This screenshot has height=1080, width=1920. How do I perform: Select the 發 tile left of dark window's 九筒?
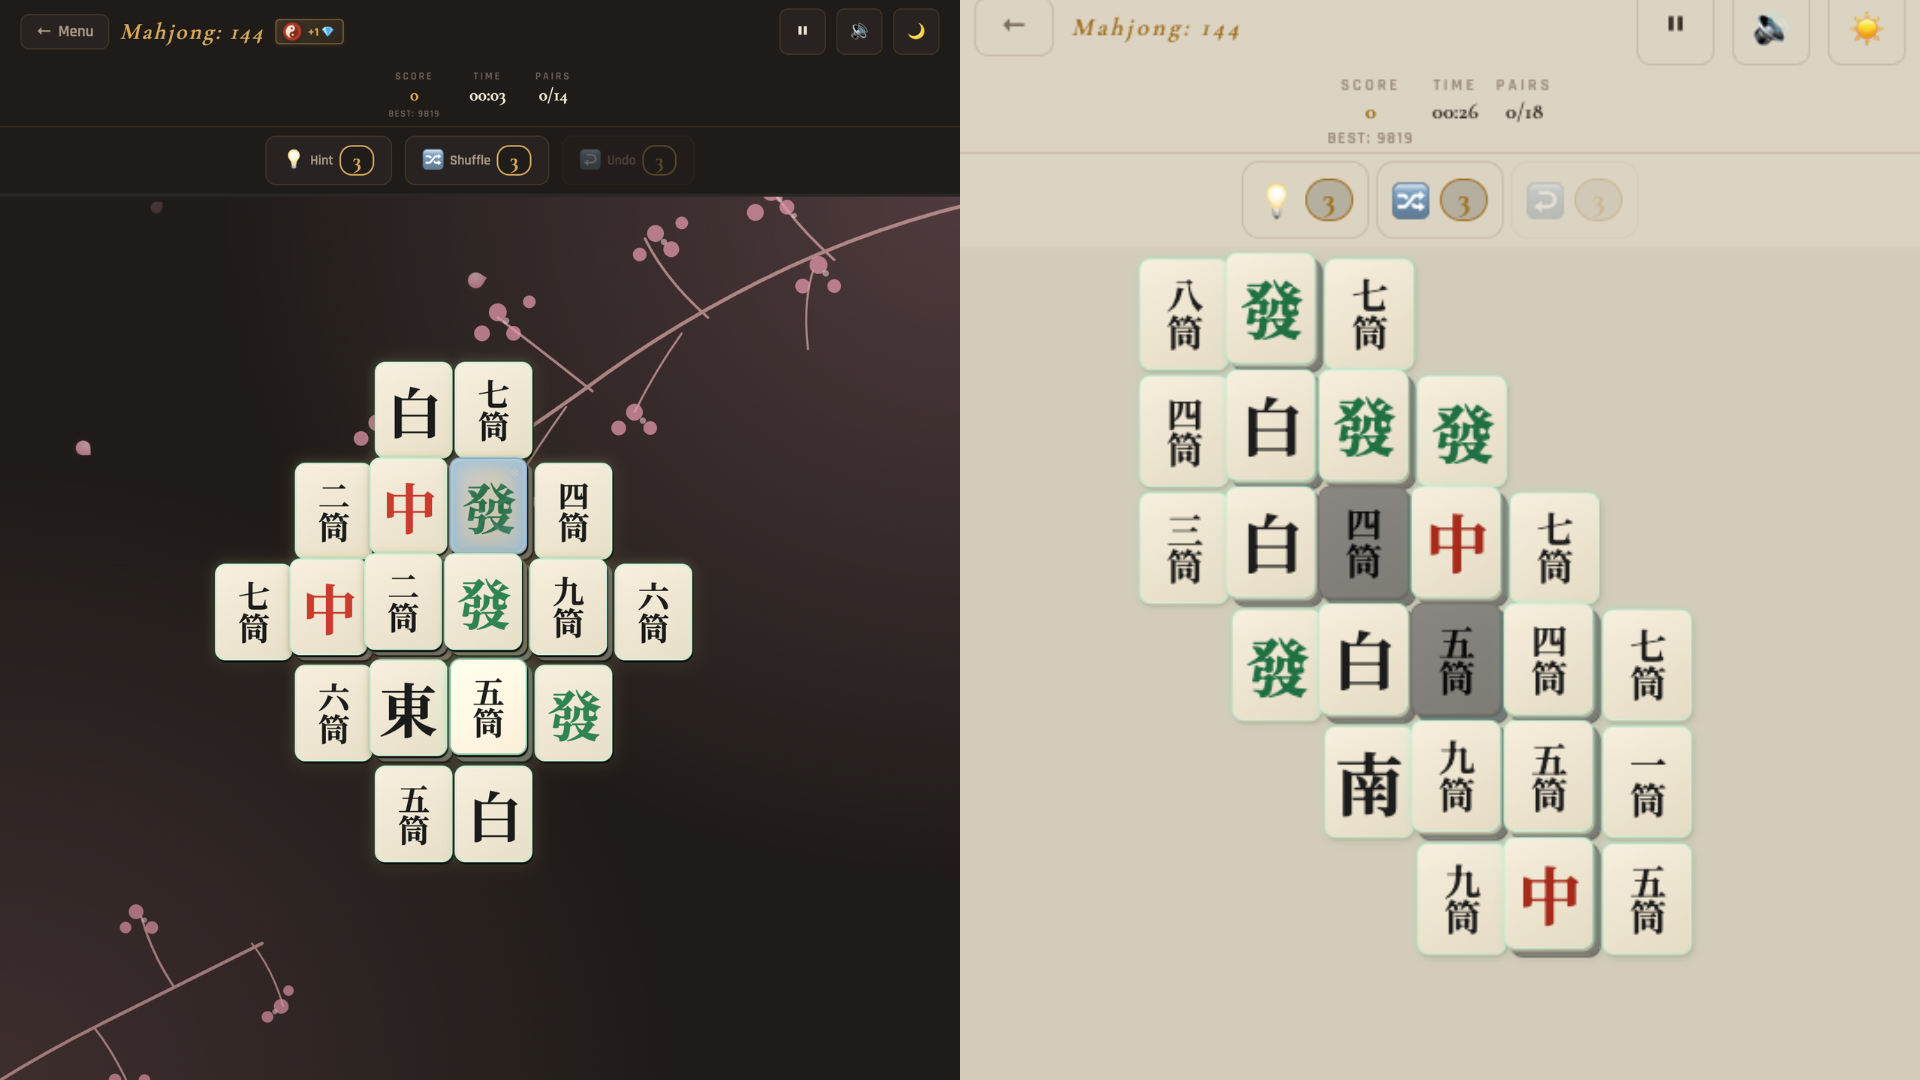pos(484,604)
